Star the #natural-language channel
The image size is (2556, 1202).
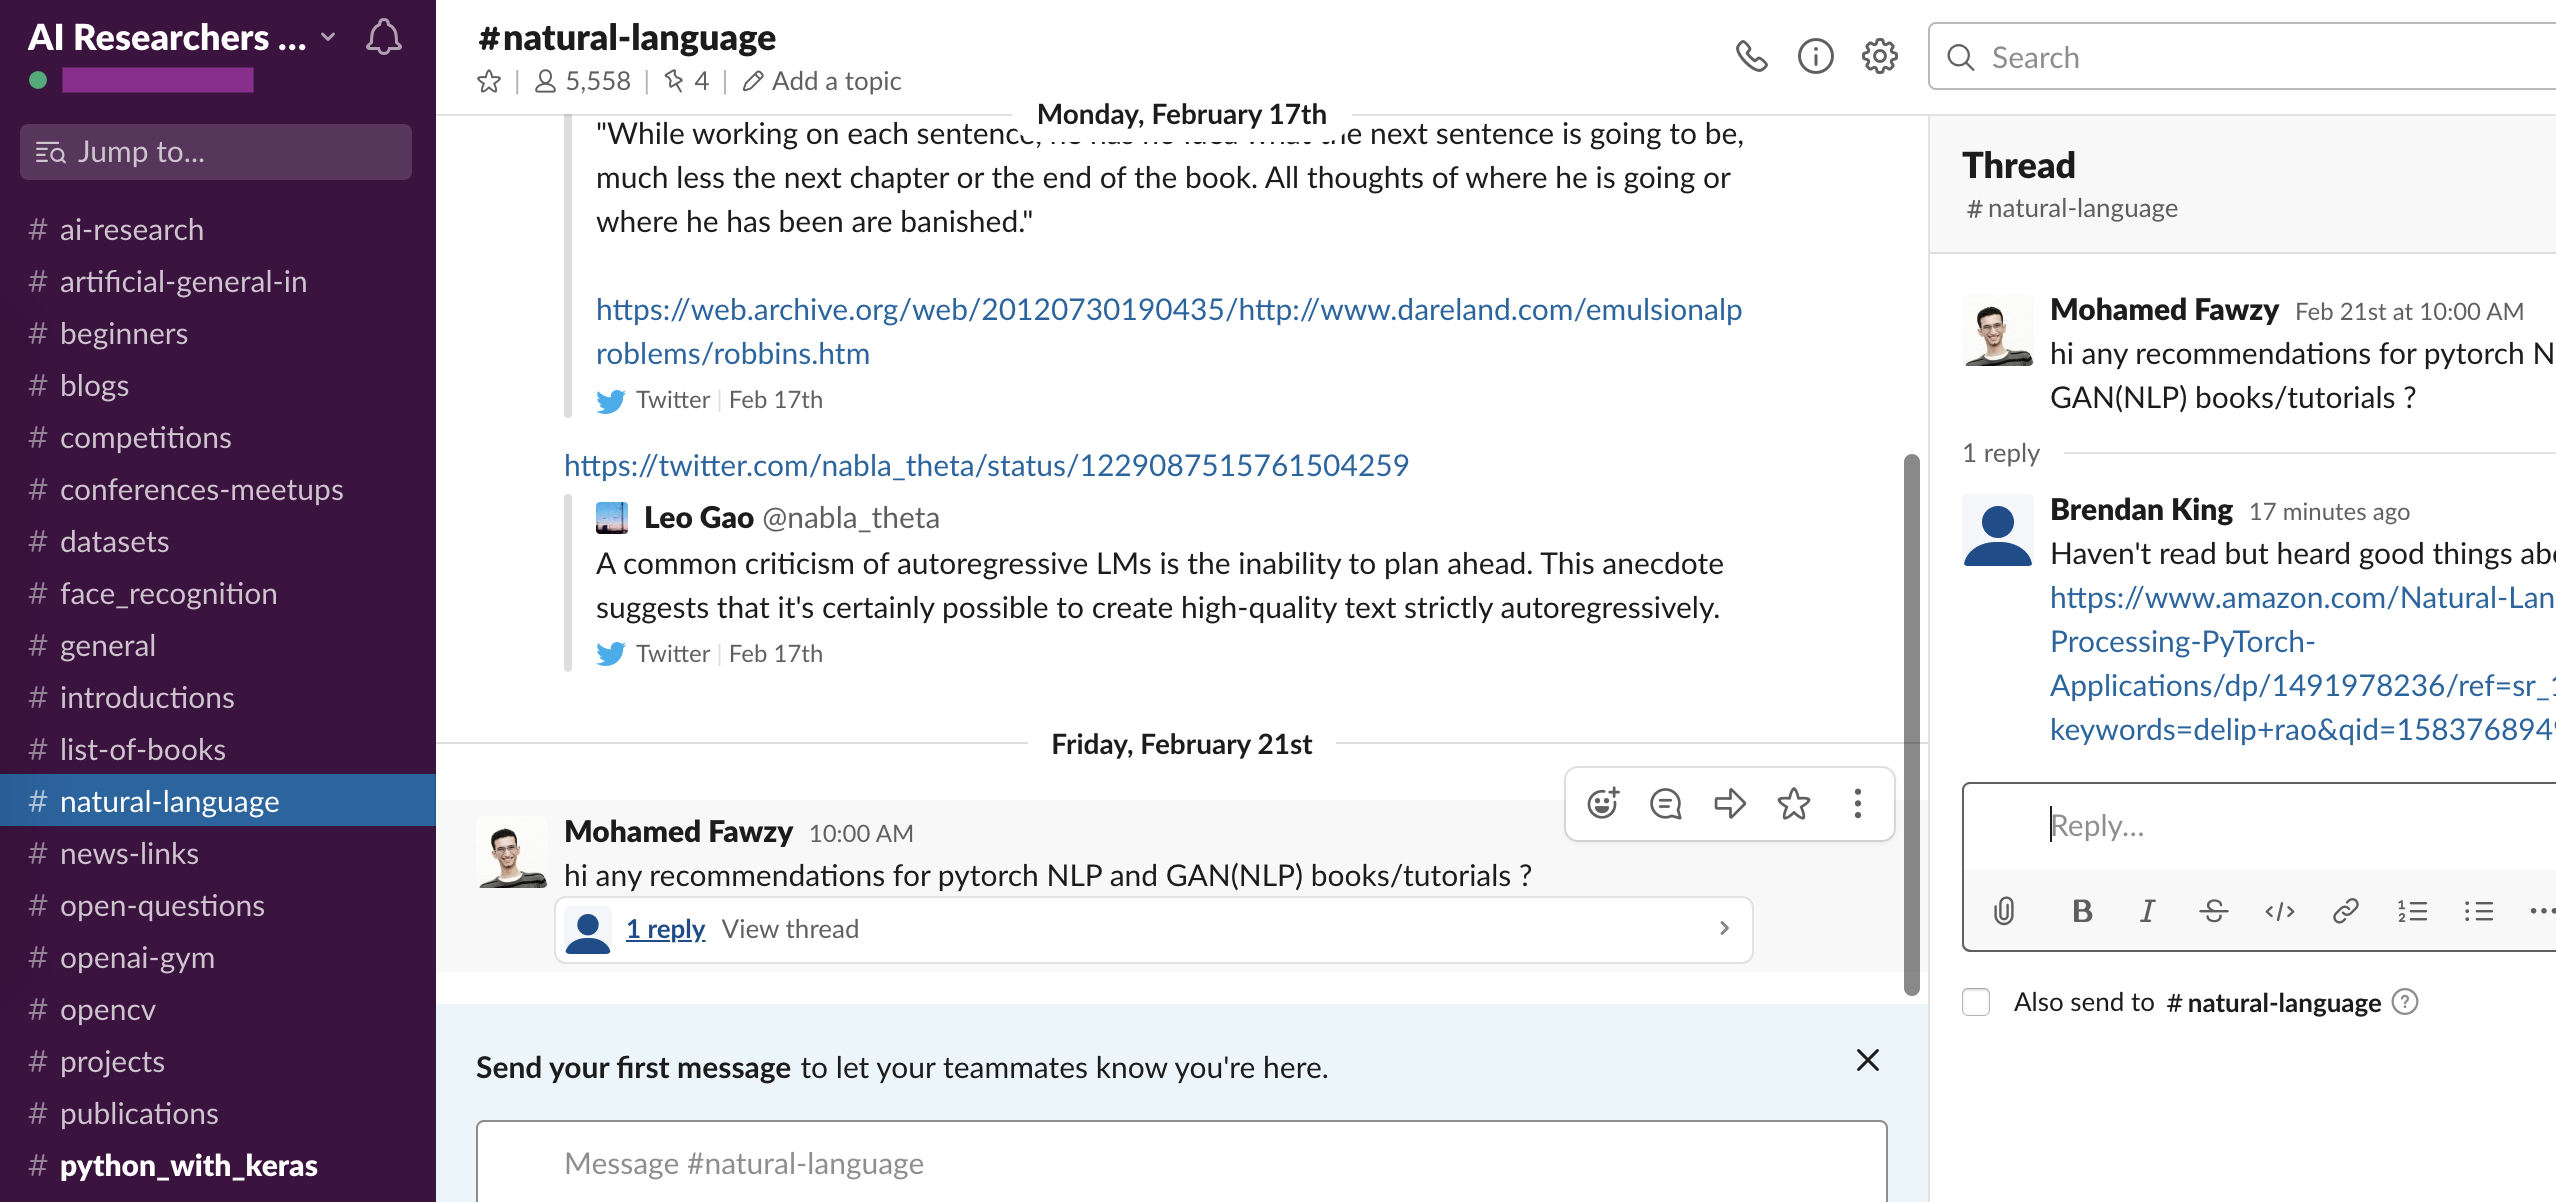tap(489, 81)
